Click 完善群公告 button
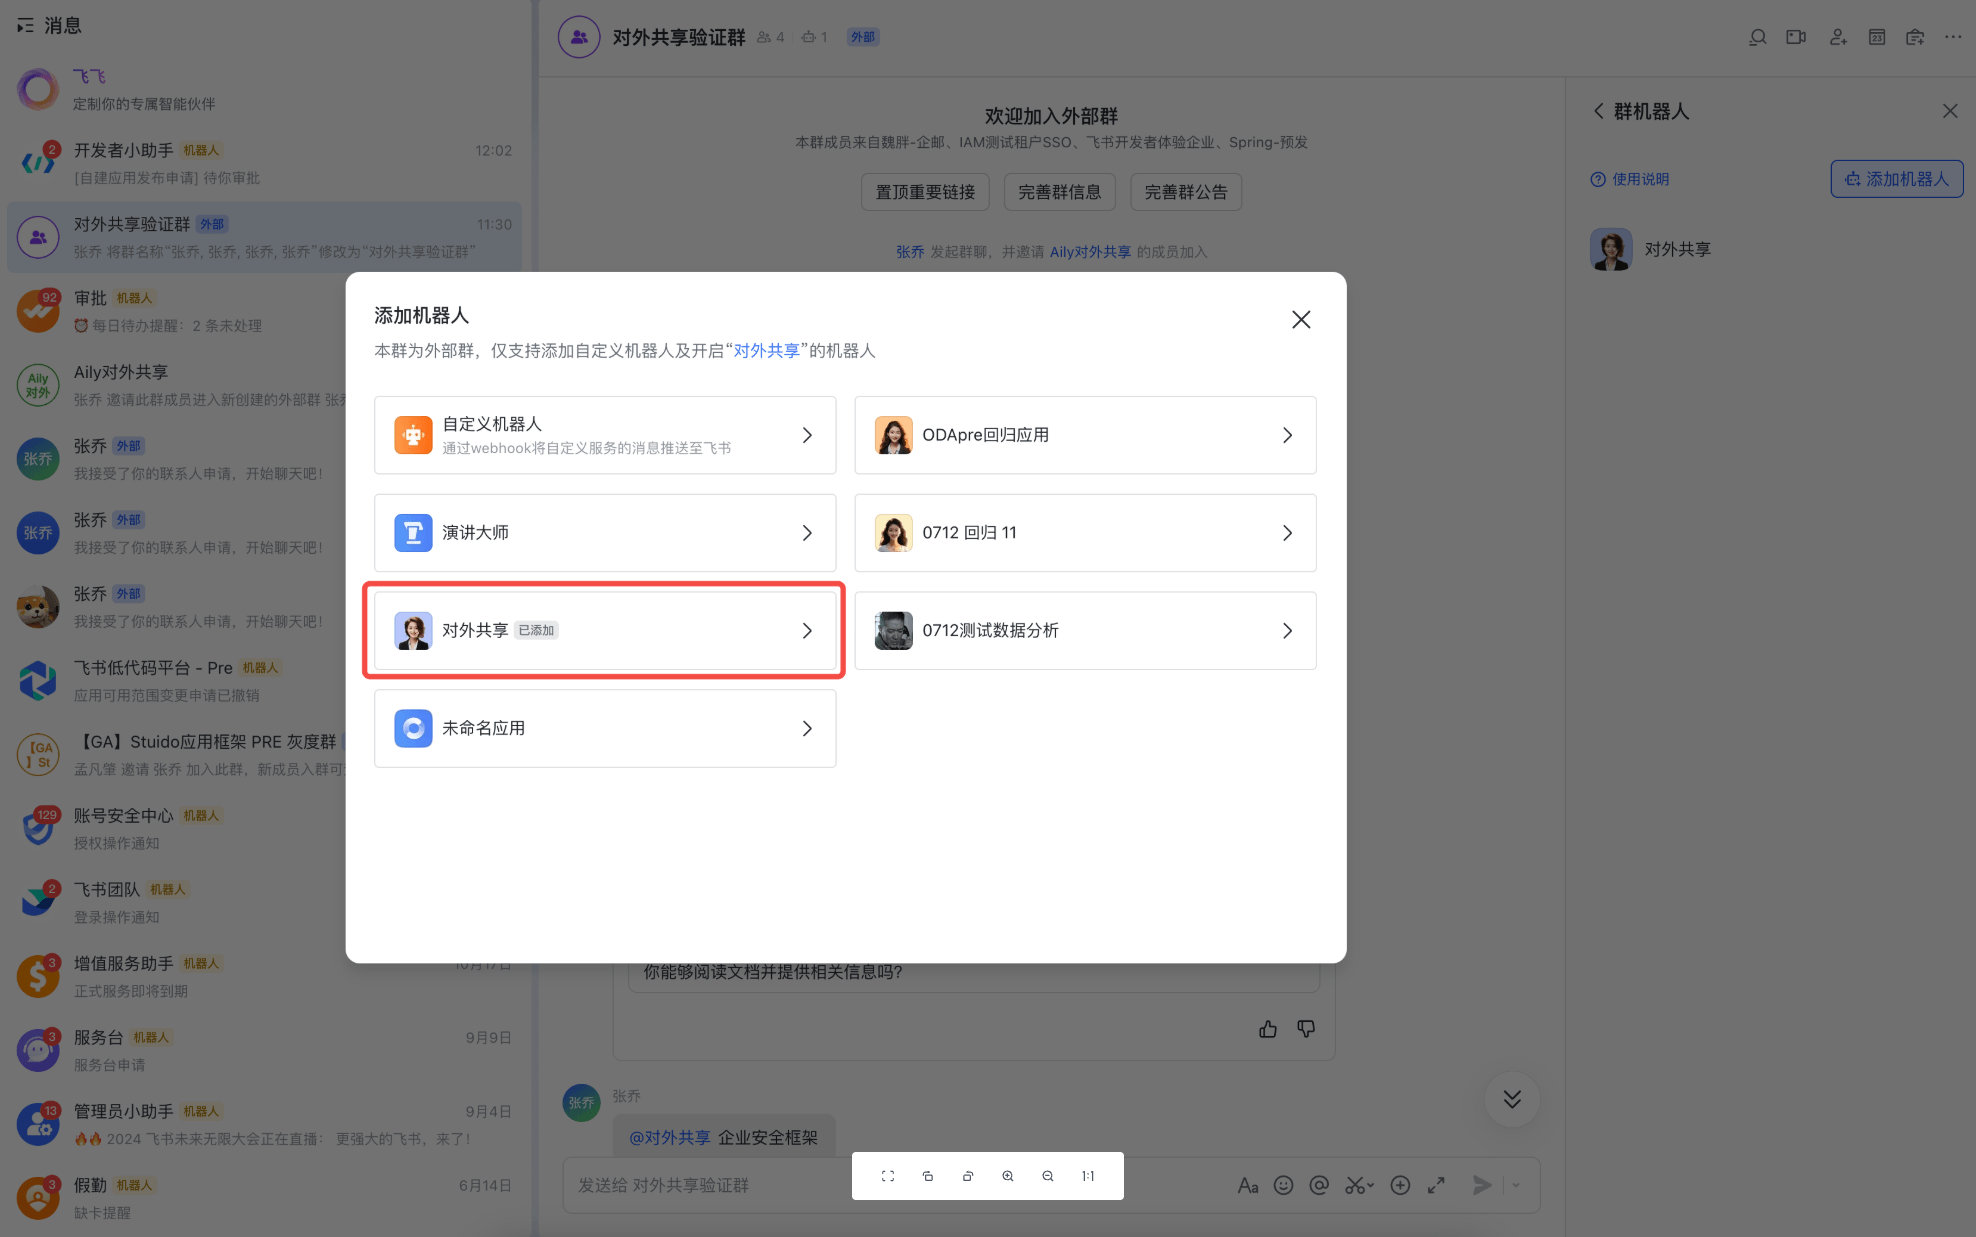1976x1237 pixels. pos(1185,192)
